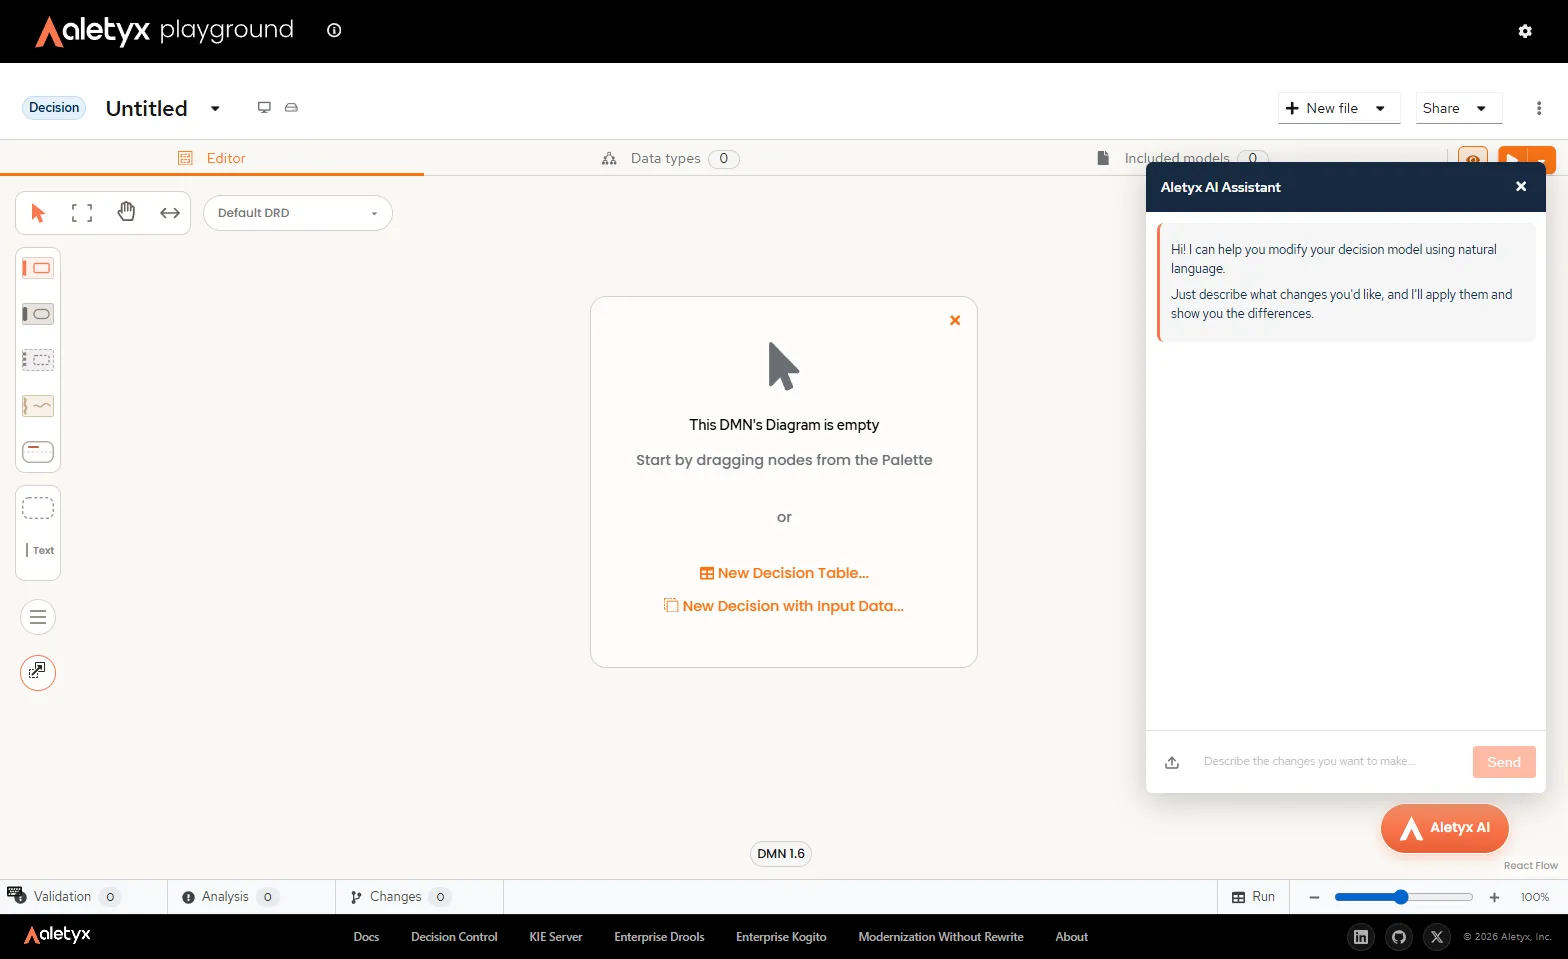This screenshot has height=959, width=1568.
Task: Select the pointer selection tool
Action: (39, 213)
